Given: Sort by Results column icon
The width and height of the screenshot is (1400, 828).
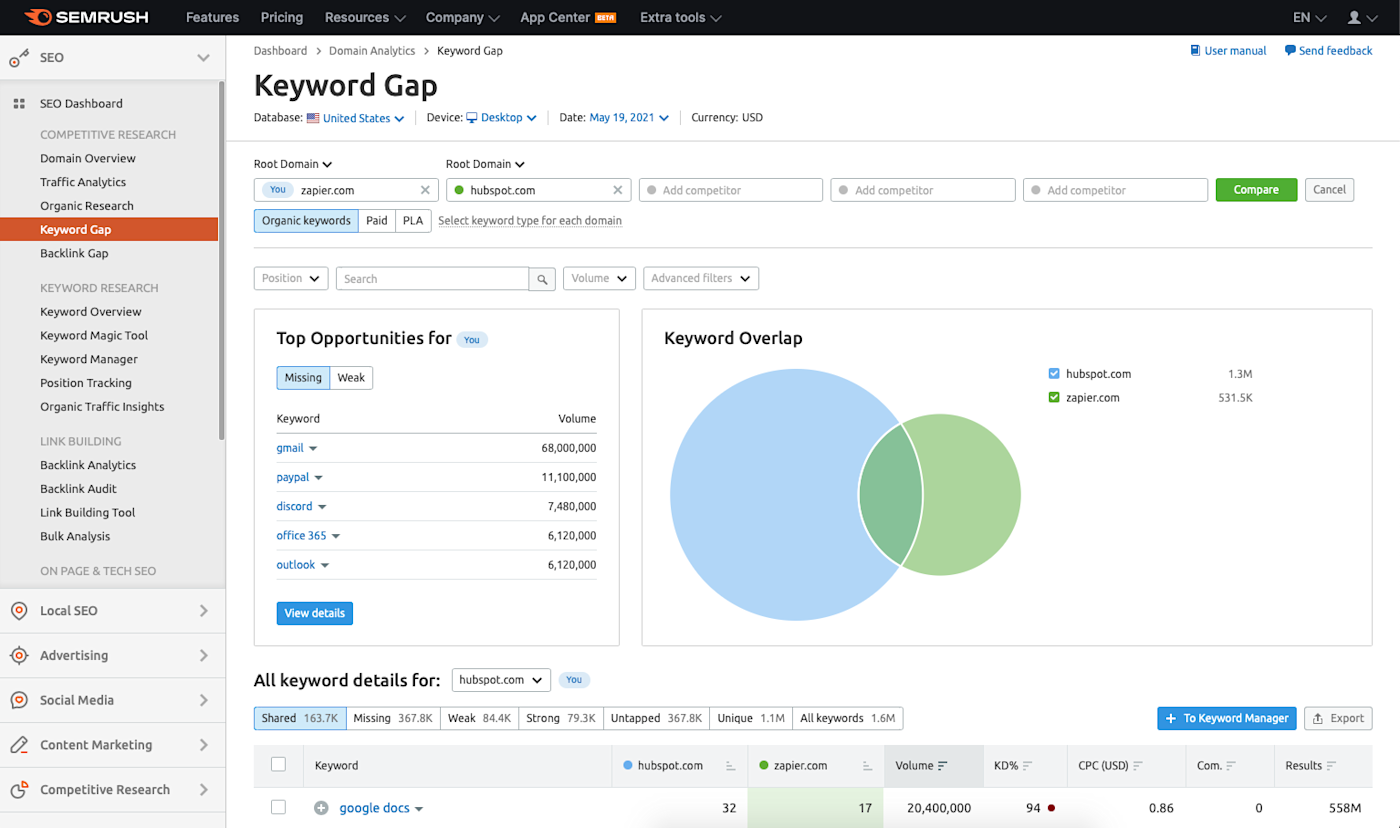Looking at the screenshot, I should [x=1331, y=766].
